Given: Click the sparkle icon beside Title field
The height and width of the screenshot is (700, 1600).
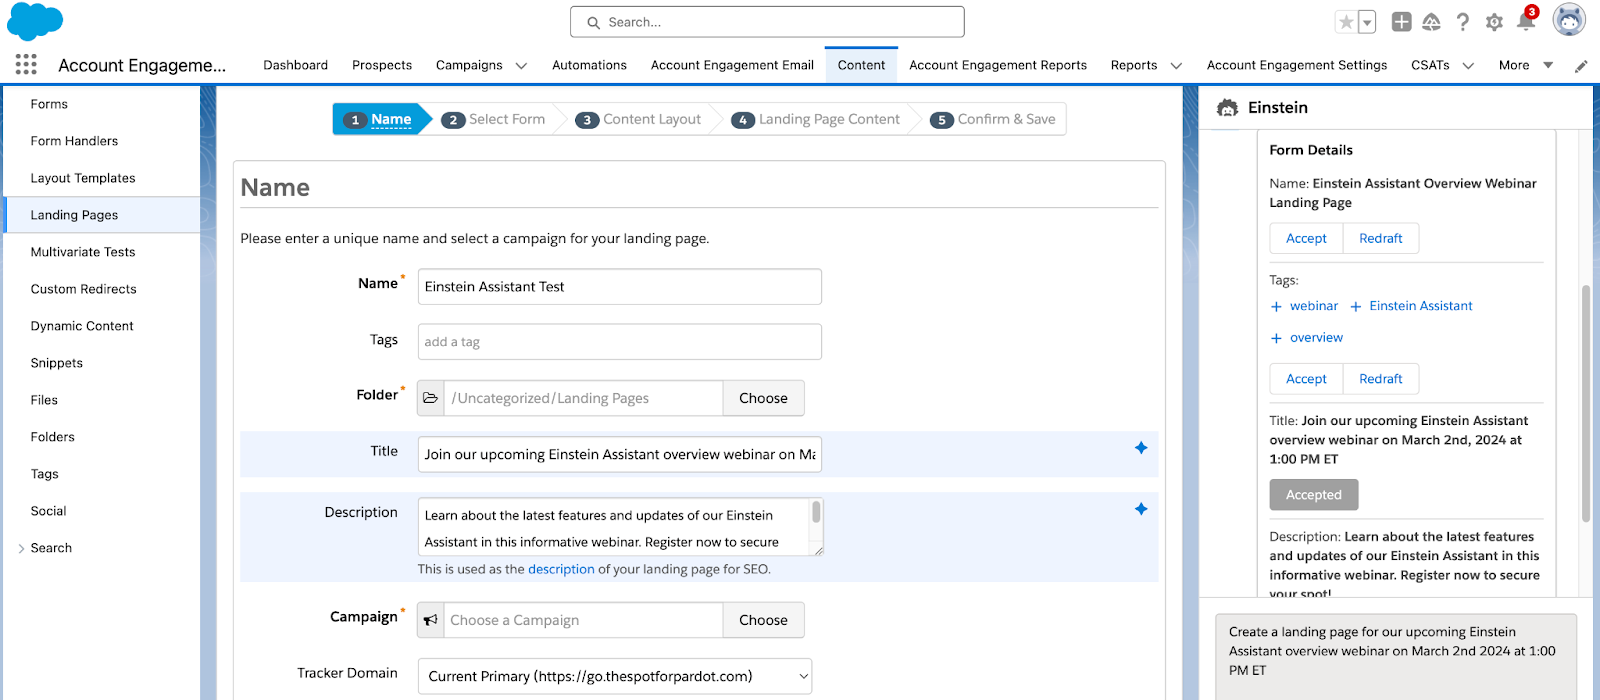Looking at the screenshot, I should pyautogui.click(x=1141, y=448).
